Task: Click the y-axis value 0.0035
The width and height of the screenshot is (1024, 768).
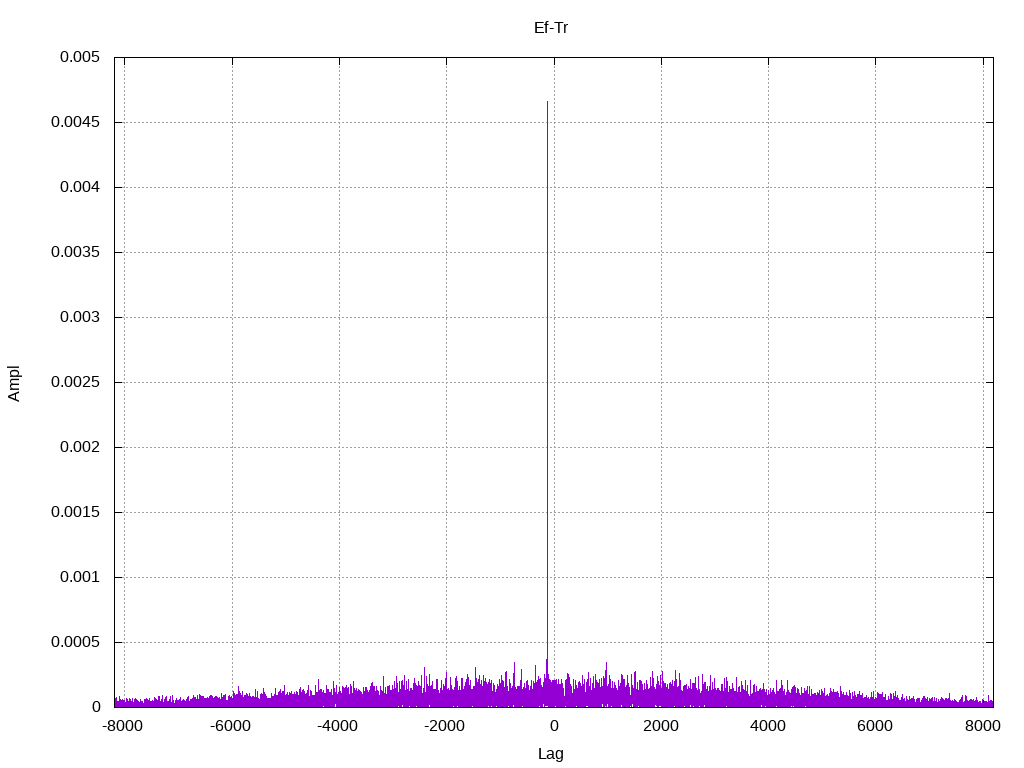Action: pyautogui.click(x=75, y=252)
